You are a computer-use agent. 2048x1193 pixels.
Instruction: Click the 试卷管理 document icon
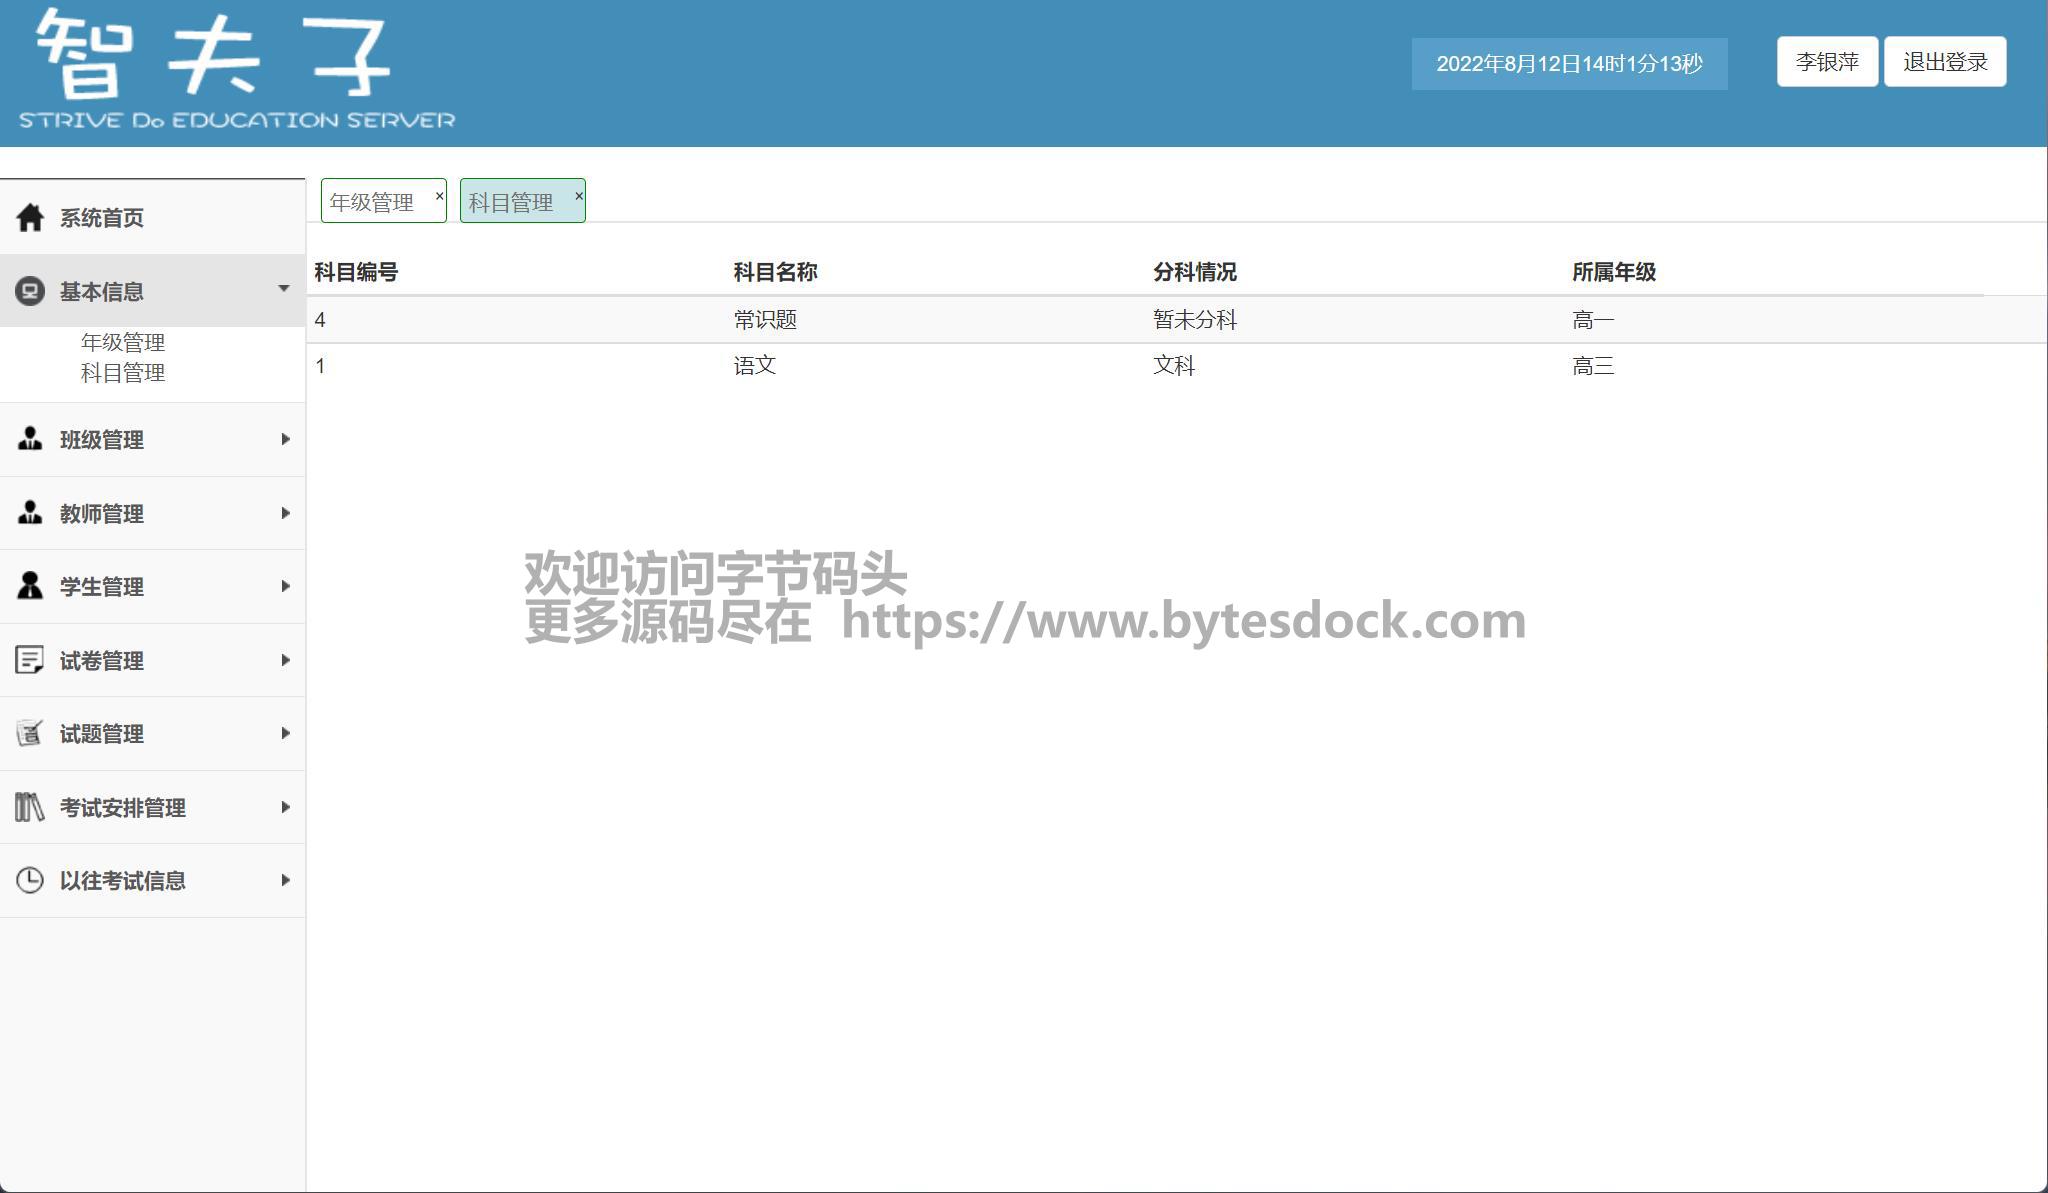[30, 660]
